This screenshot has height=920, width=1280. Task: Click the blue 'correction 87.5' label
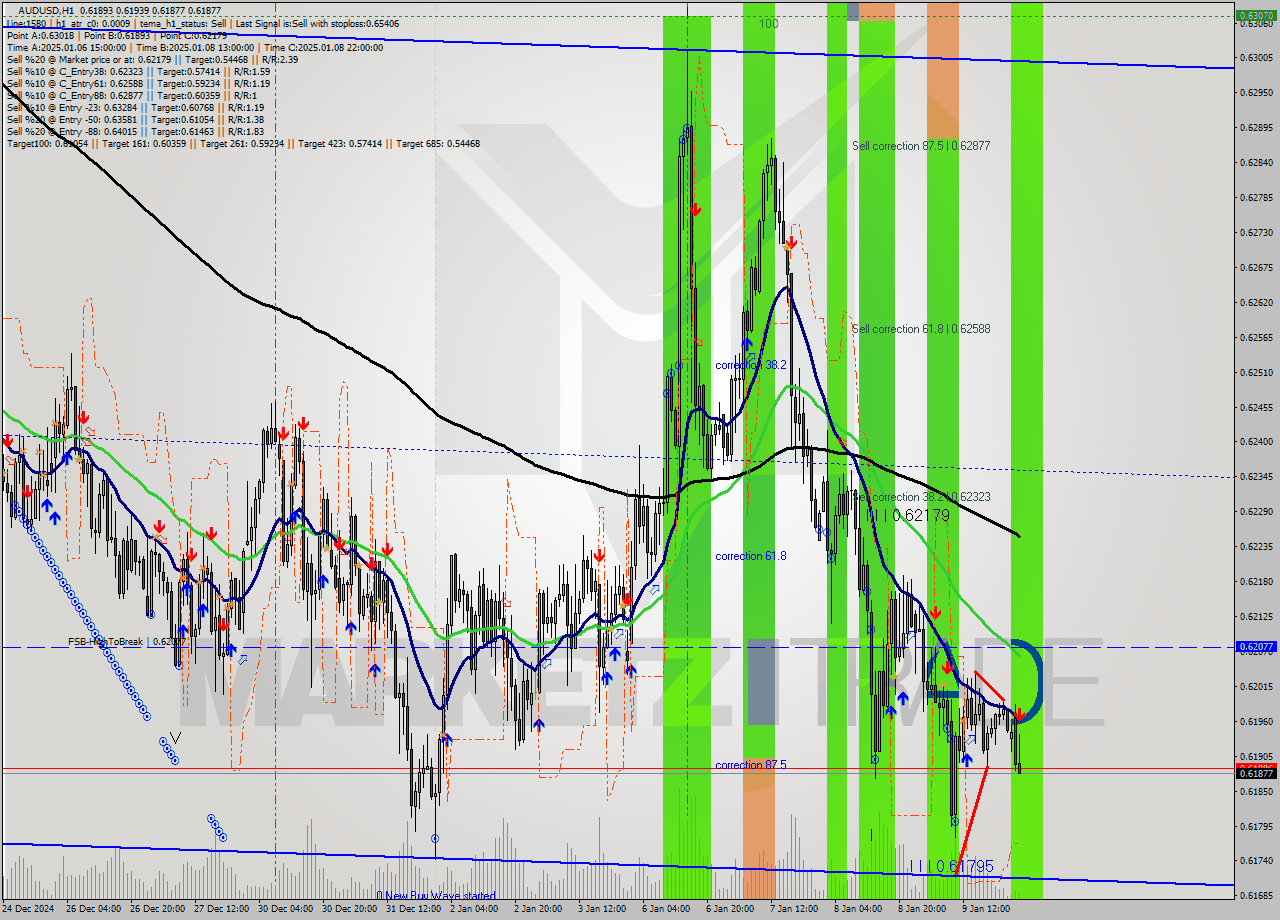click(751, 765)
